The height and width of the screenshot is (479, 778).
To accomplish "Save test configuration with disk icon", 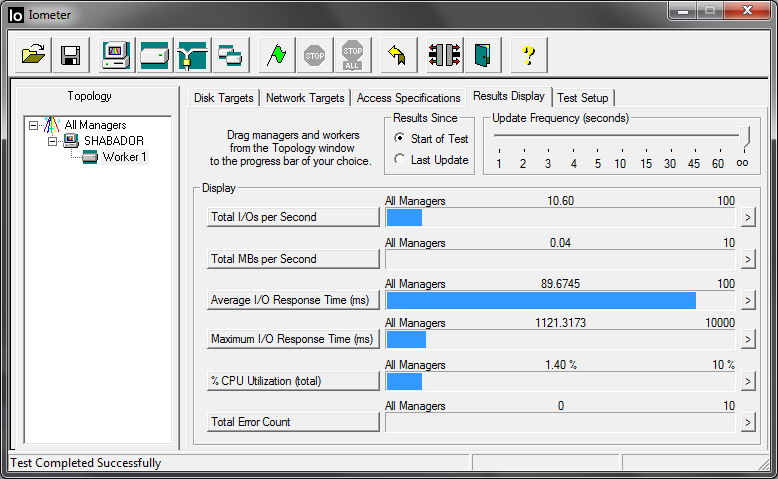I will coord(70,55).
